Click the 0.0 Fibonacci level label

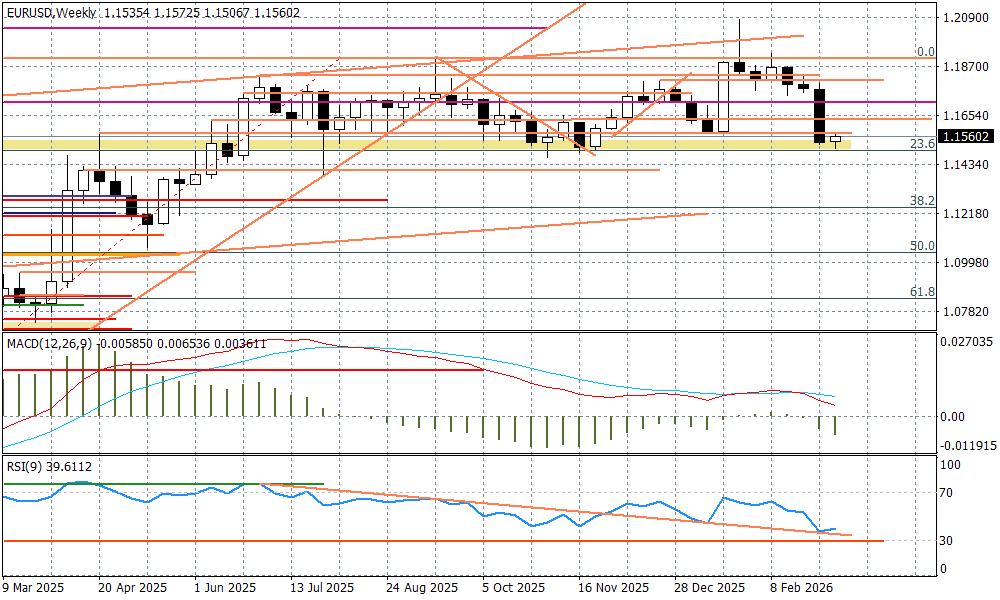(x=926, y=52)
